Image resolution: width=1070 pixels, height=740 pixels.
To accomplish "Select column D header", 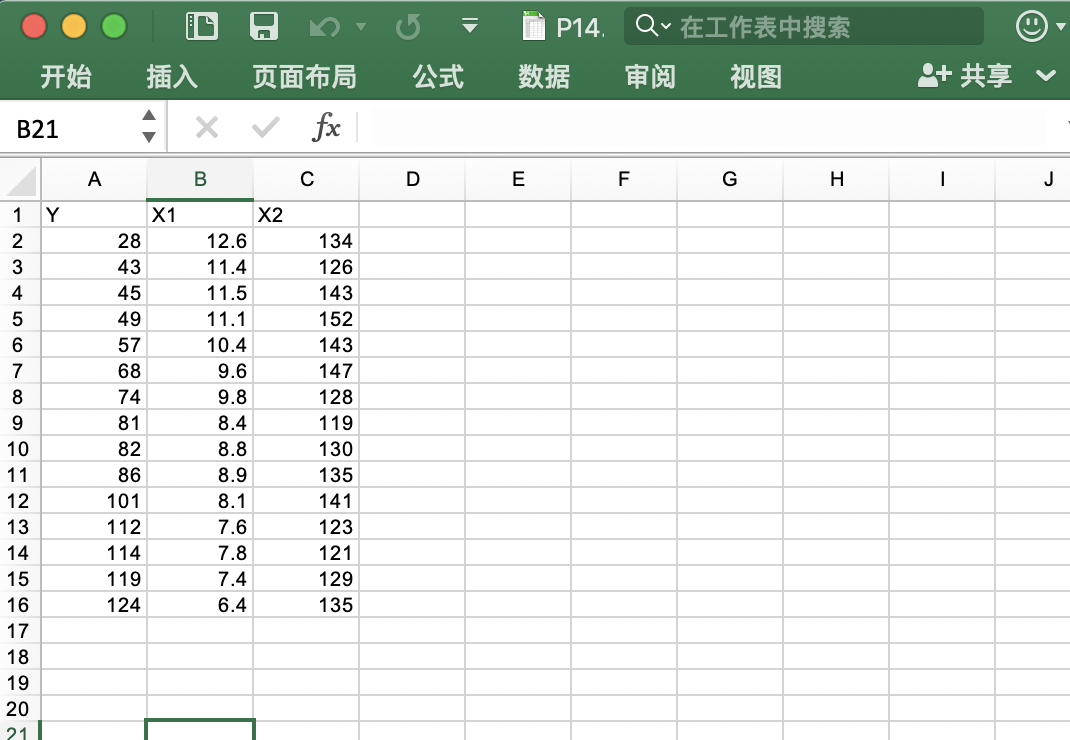I will [x=412, y=180].
